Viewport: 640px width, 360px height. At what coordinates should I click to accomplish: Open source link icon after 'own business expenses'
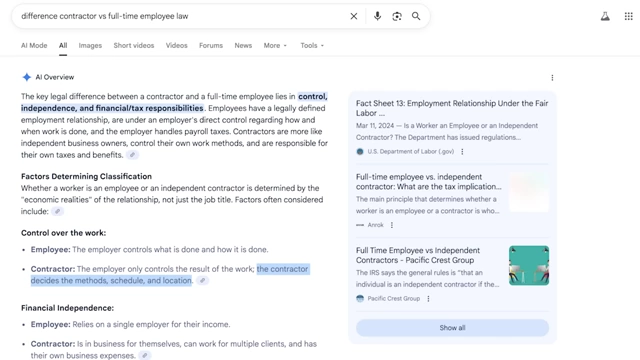click(x=144, y=356)
